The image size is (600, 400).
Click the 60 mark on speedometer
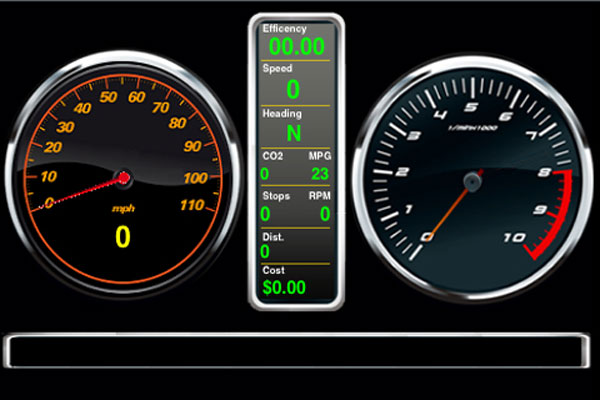click(x=131, y=97)
